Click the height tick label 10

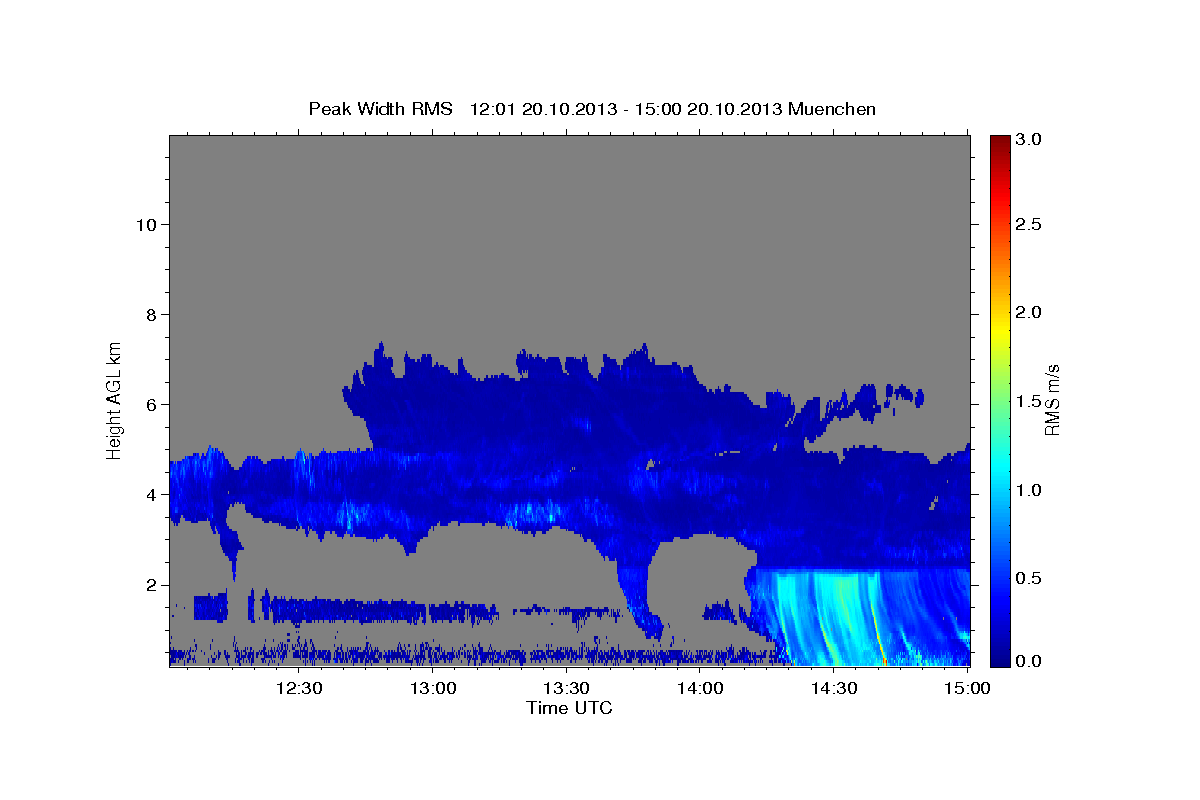tap(145, 224)
